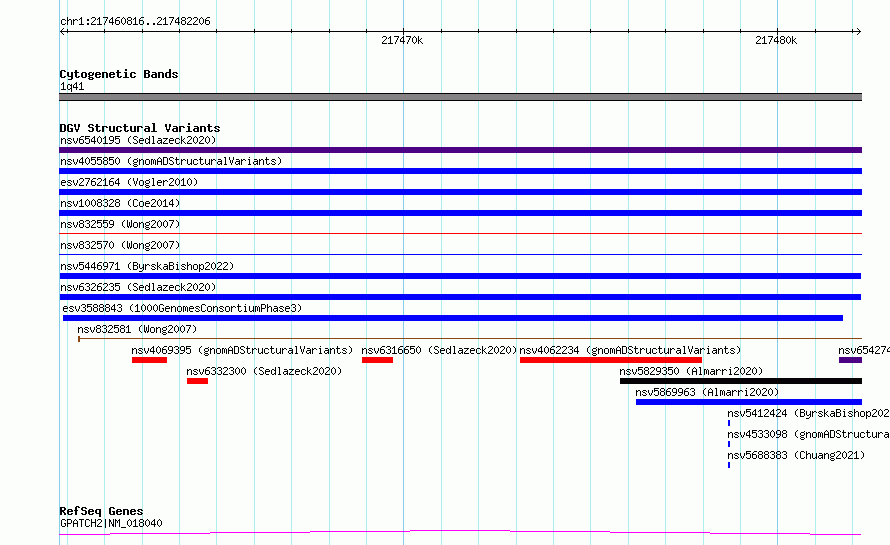Click the nsv6540195 (Sedlazeck2020) label

[x=138, y=140]
